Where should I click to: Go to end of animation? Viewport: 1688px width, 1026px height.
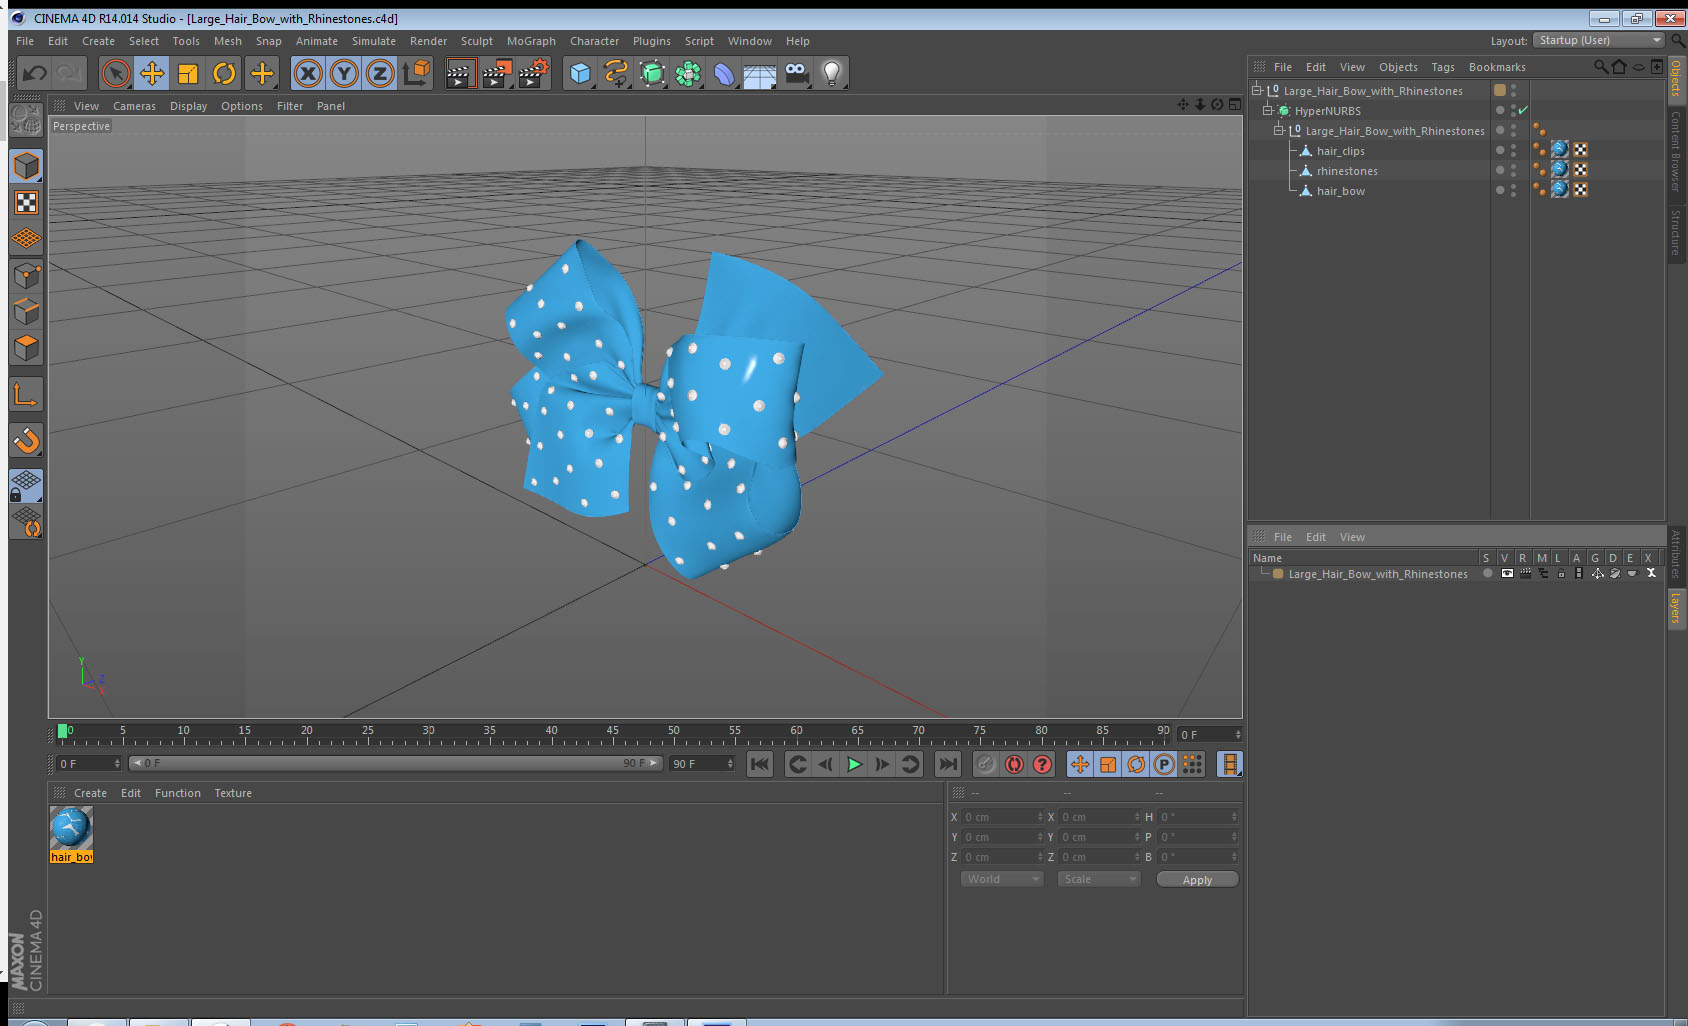947,764
